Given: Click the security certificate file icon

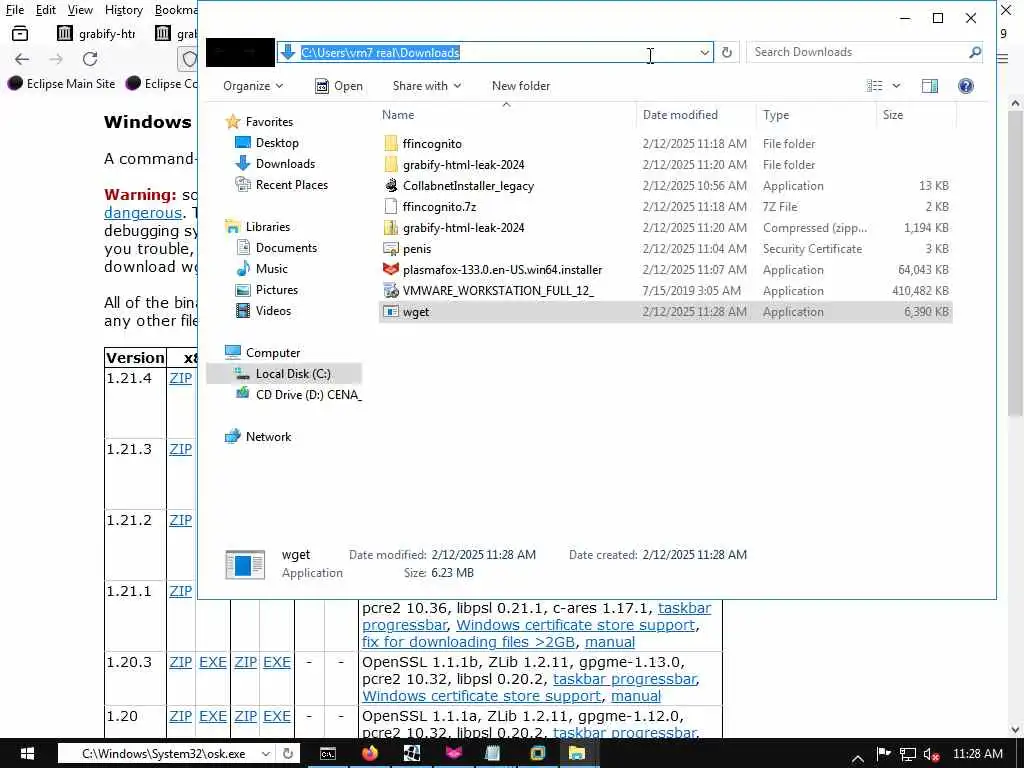Looking at the screenshot, I should coord(391,249).
